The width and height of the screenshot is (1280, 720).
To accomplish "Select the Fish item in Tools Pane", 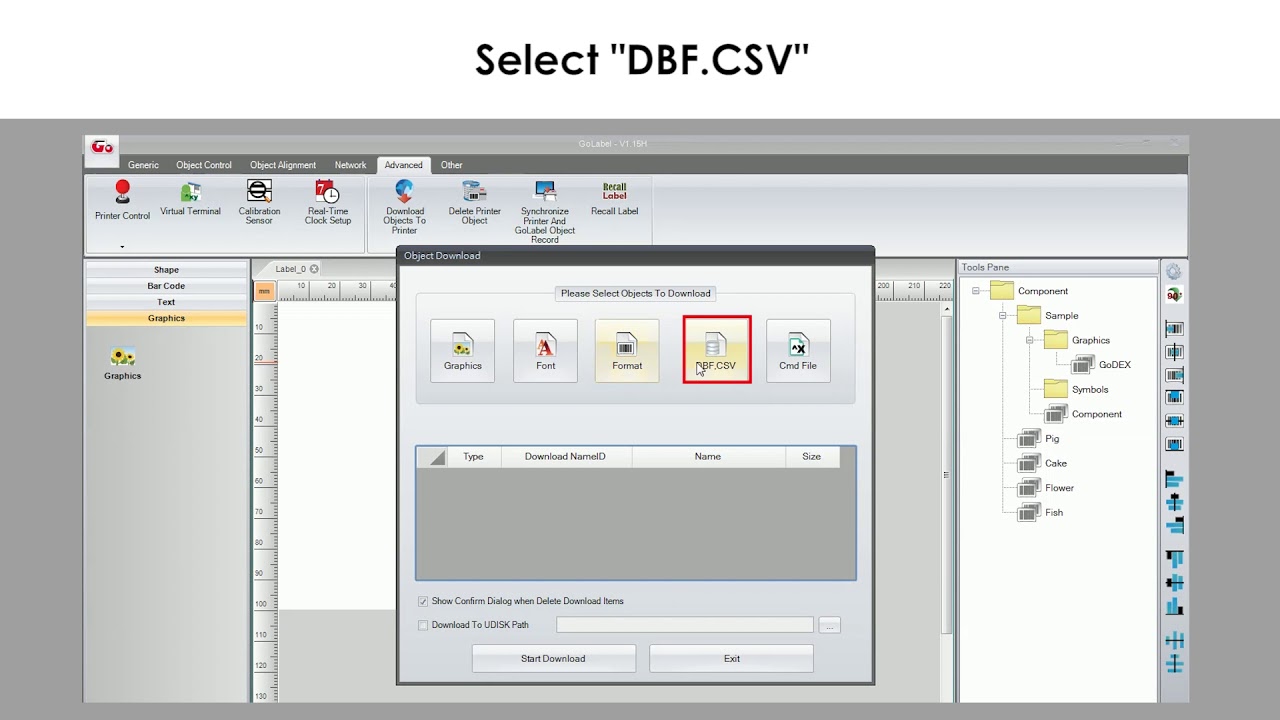I will [x=1053, y=512].
